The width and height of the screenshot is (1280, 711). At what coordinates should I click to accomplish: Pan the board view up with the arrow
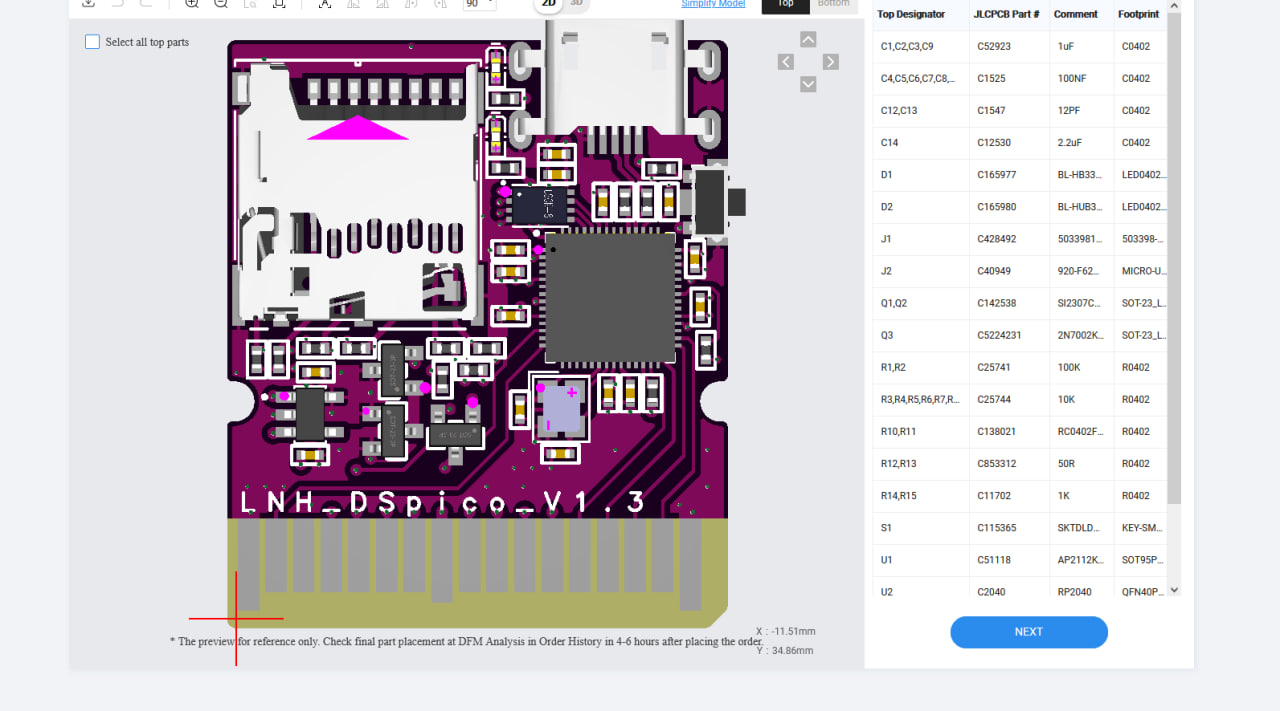pos(808,40)
